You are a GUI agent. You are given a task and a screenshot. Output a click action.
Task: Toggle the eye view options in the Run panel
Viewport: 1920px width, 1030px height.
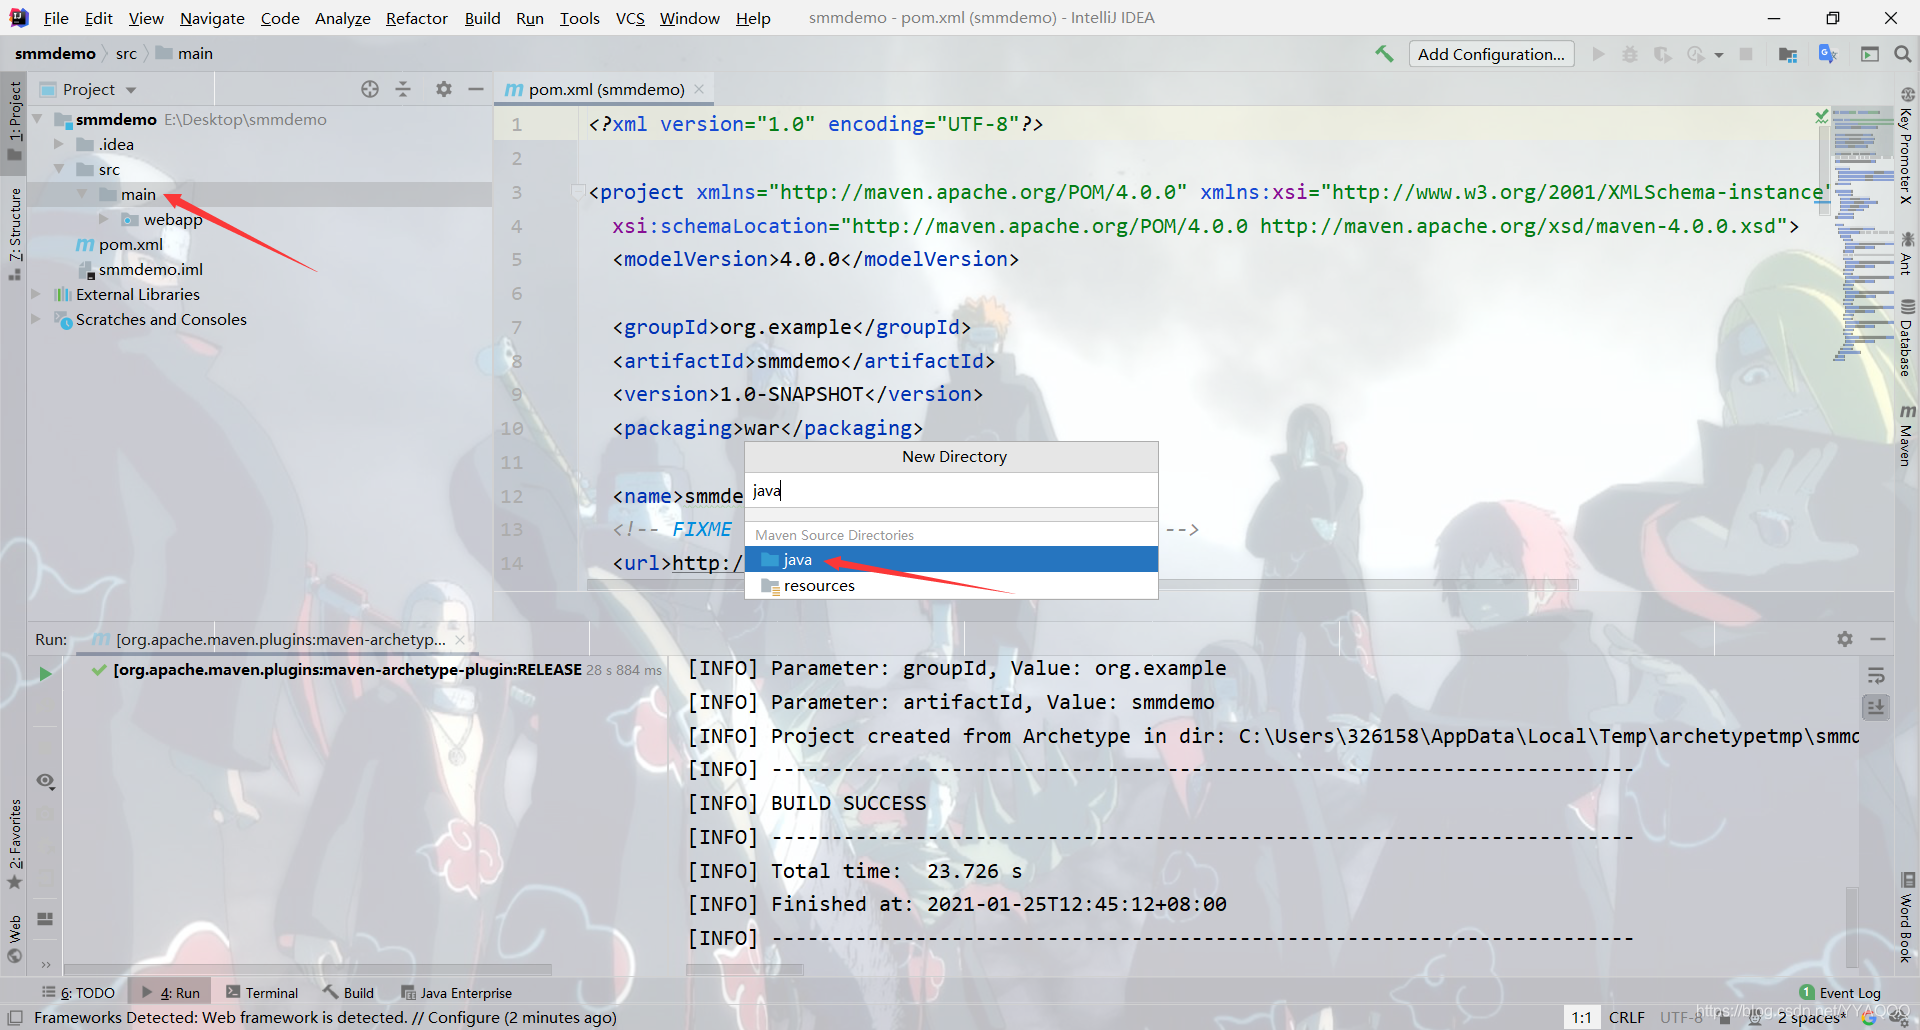point(45,781)
